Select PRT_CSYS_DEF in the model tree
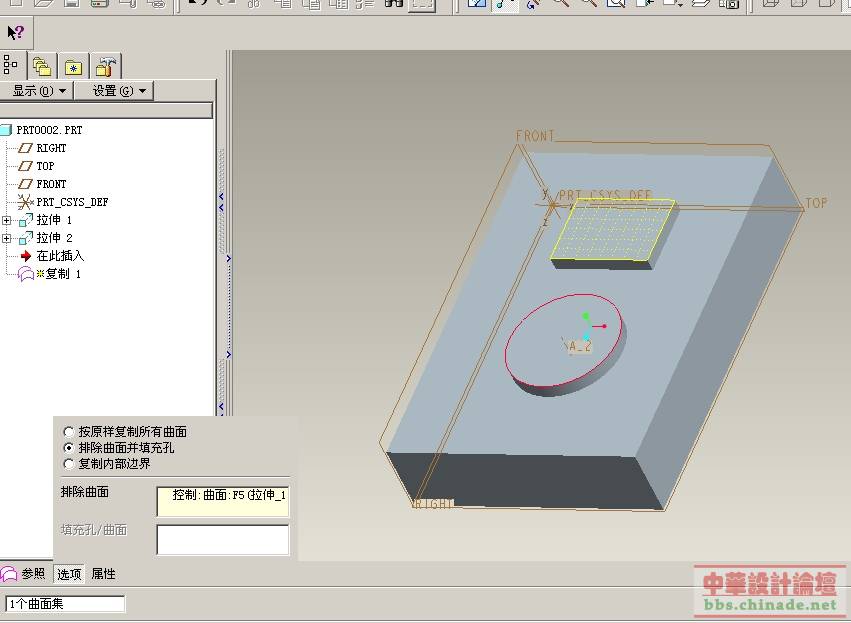The height and width of the screenshot is (623, 851). [x=72, y=202]
